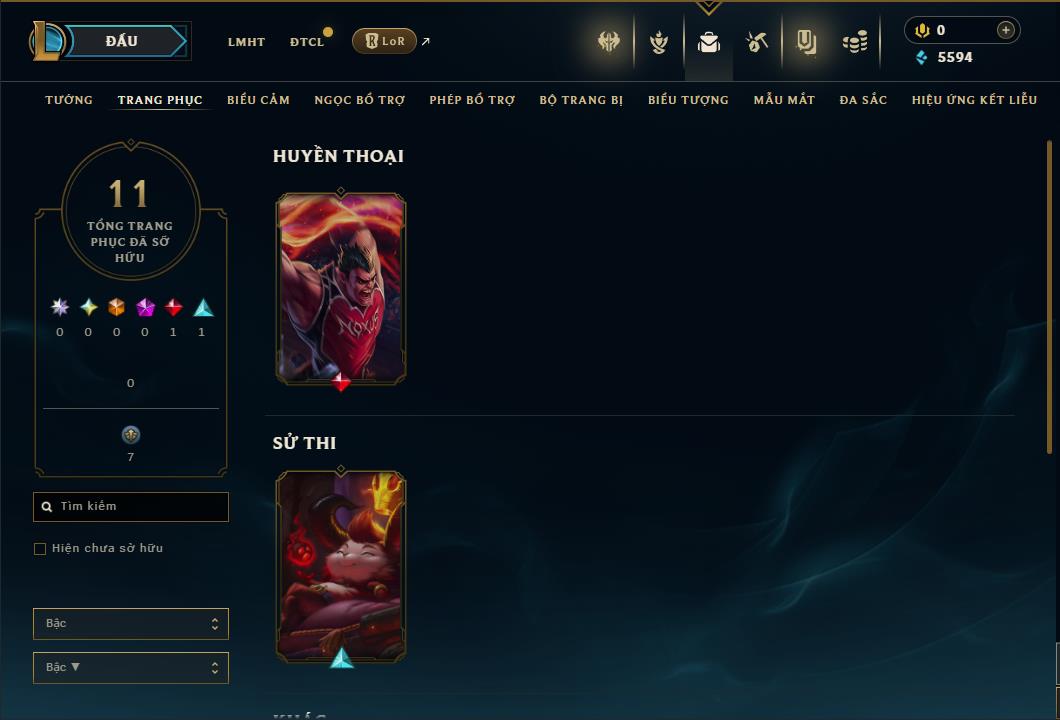
Task: Open the Store coins icon
Action: pos(855,42)
